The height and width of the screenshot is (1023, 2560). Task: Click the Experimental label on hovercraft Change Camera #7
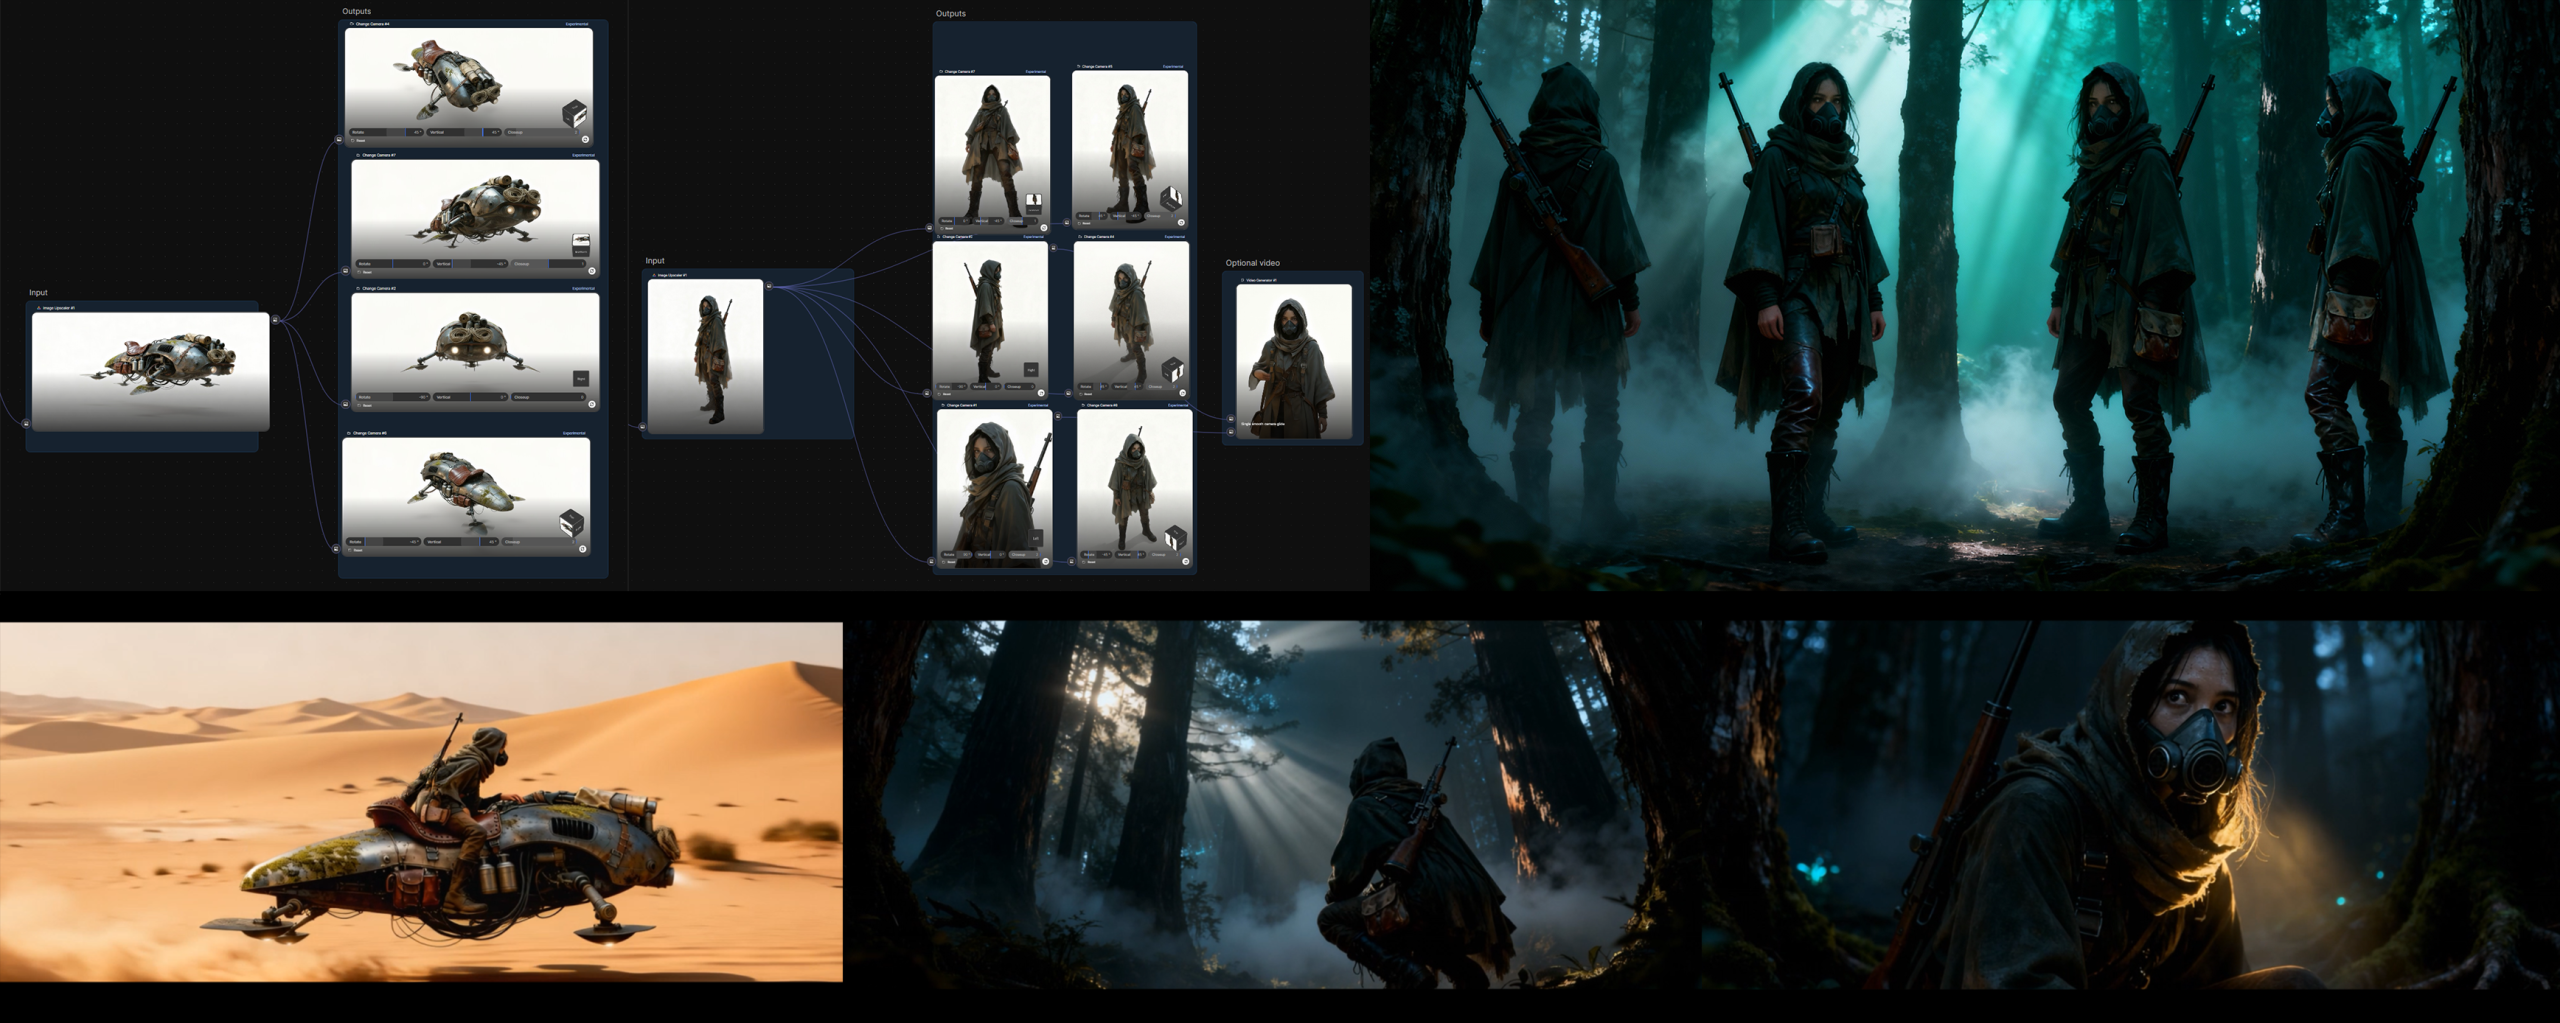click(x=583, y=155)
